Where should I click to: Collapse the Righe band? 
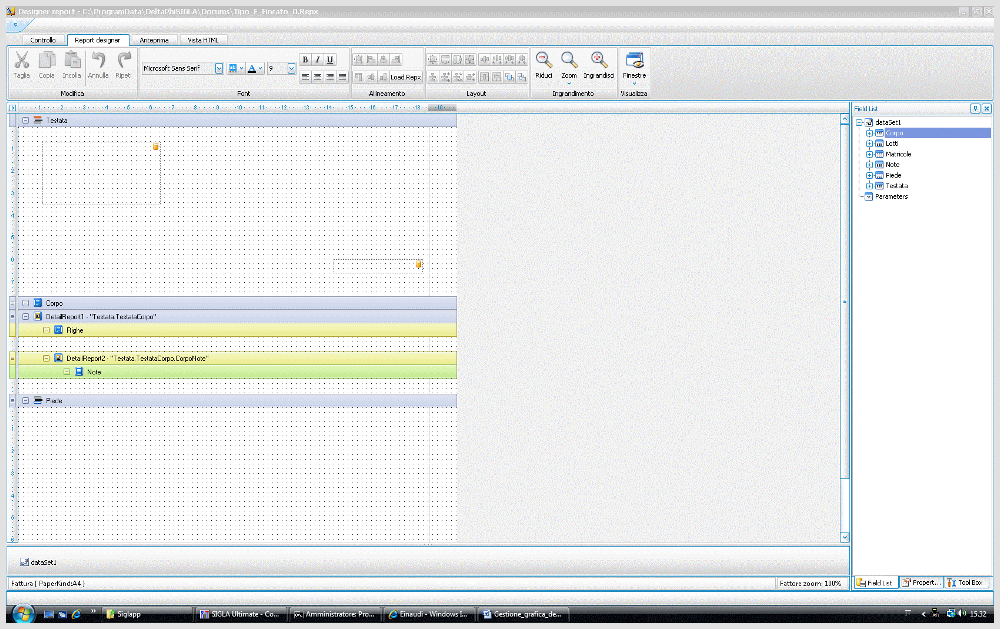(47, 330)
